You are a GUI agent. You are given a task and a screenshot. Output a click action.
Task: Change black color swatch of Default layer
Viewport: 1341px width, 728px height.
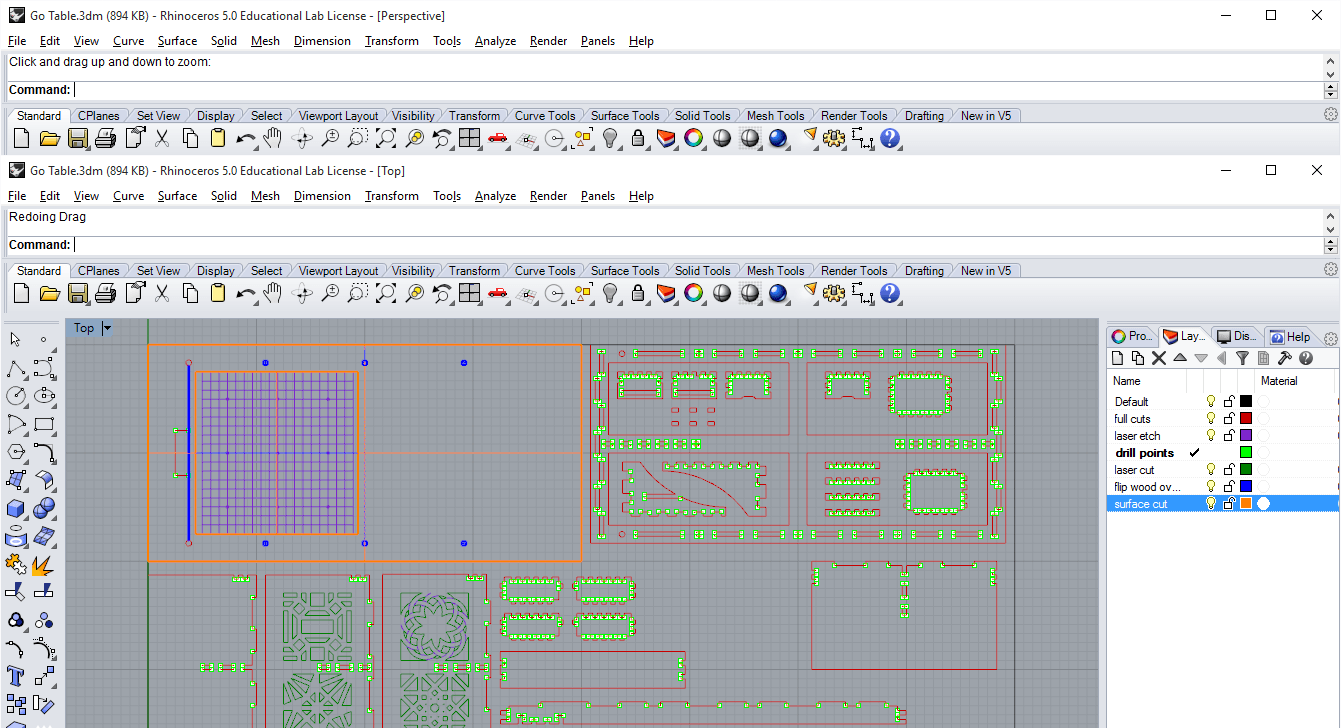1246,402
